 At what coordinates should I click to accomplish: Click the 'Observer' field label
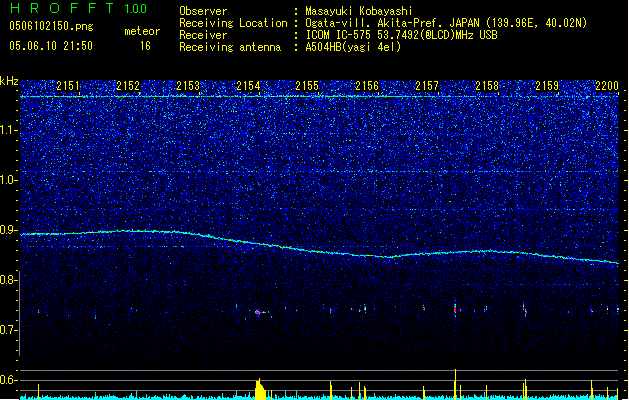(x=203, y=11)
